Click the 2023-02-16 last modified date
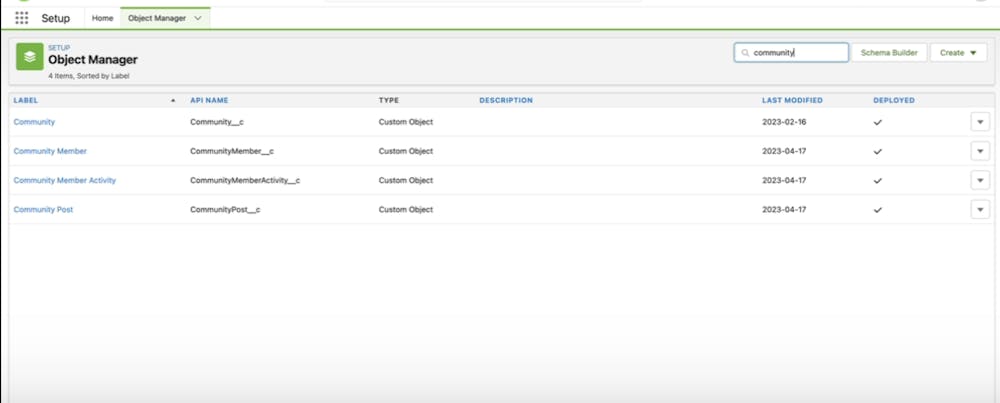The image size is (1000, 403). pos(784,122)
